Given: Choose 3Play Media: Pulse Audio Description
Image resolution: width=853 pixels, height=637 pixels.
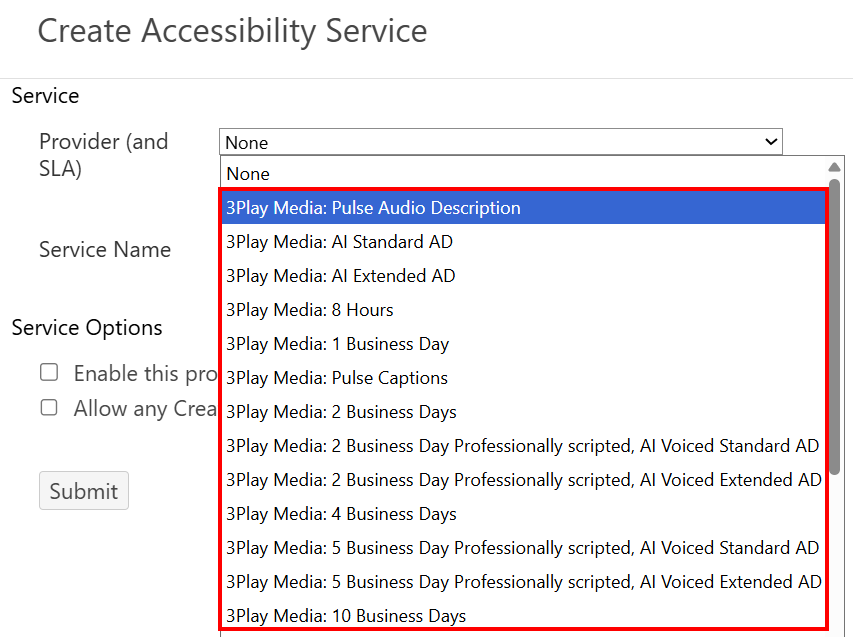Looking at the screenshot, I should click(x=523, y=207).
